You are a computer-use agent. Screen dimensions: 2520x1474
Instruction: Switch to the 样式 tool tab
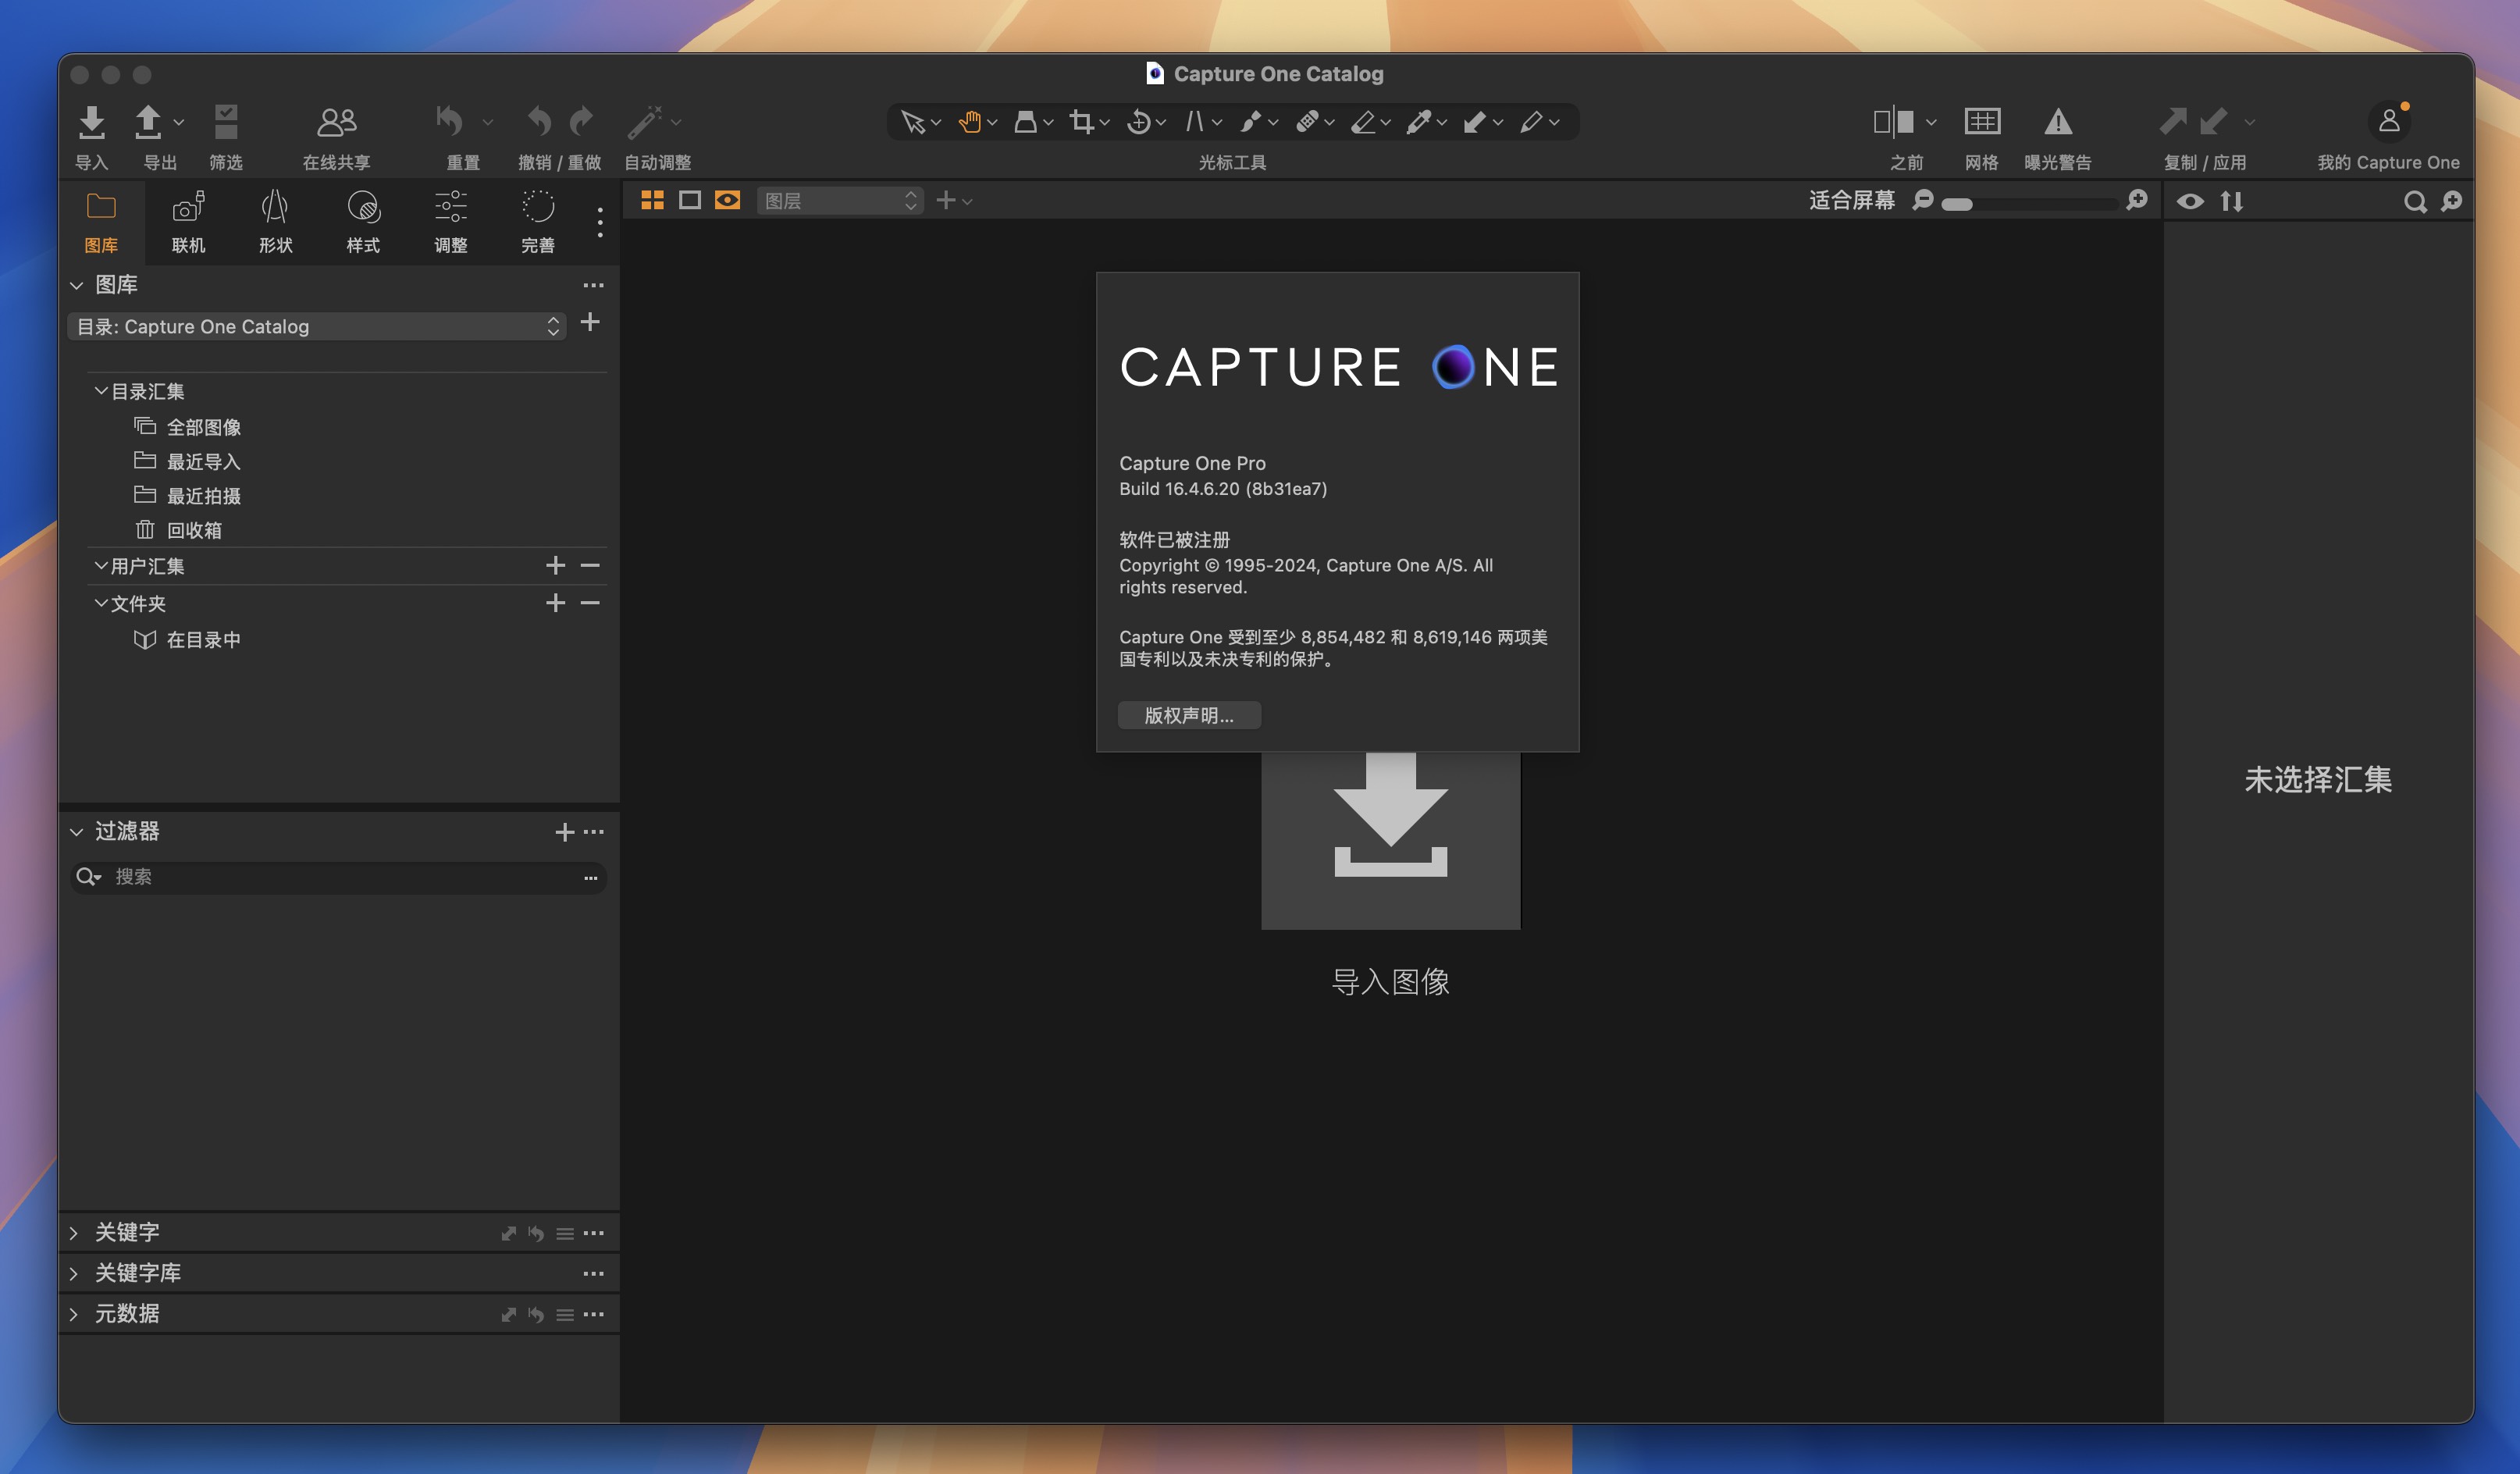pyautogui.click(x=363, y=222)
